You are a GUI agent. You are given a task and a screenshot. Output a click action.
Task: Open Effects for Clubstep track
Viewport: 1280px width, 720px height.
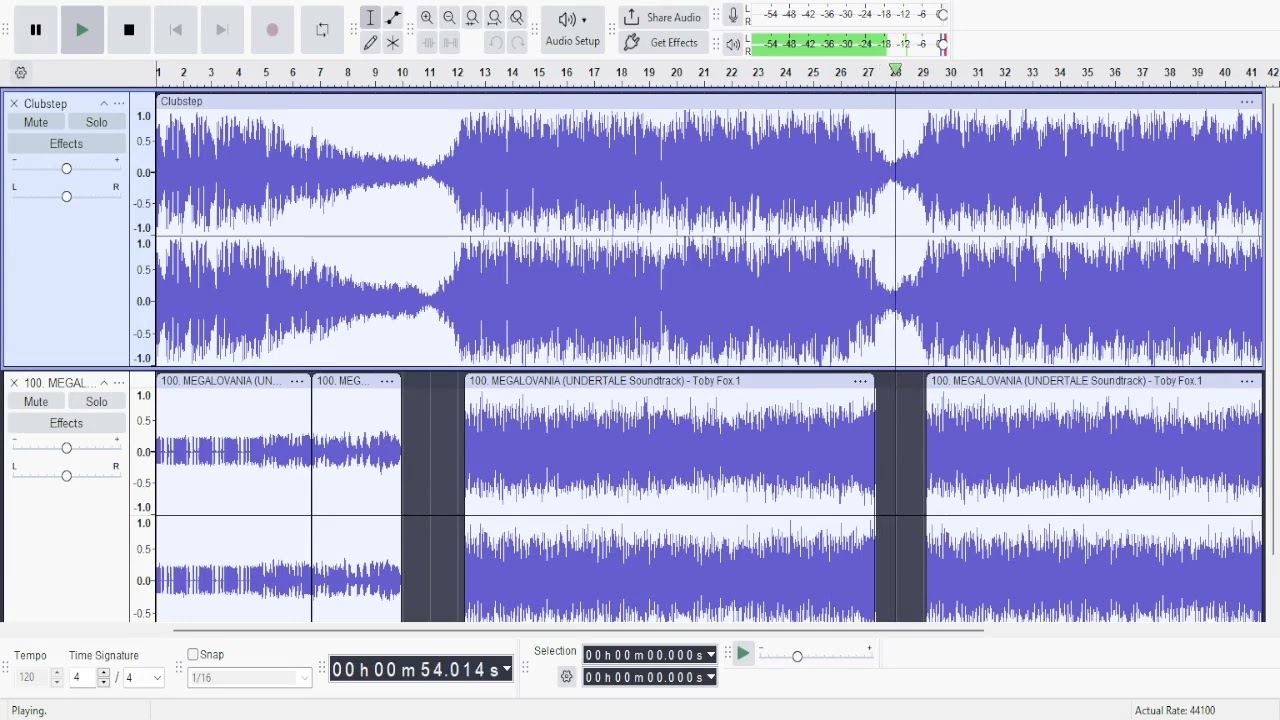pos(66,144)
